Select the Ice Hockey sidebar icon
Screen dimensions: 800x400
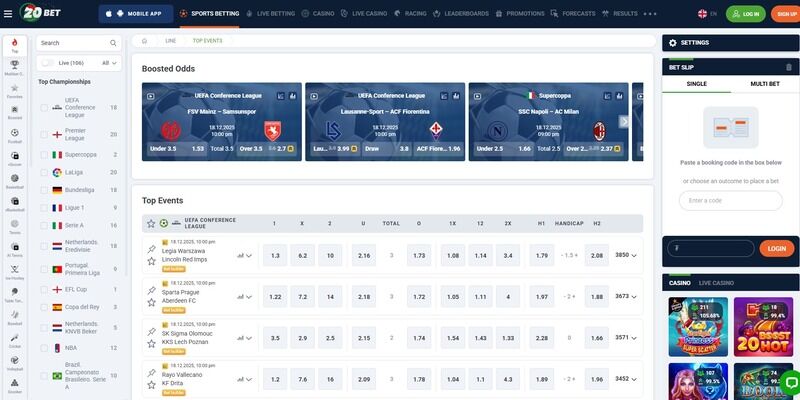(14, 272)
